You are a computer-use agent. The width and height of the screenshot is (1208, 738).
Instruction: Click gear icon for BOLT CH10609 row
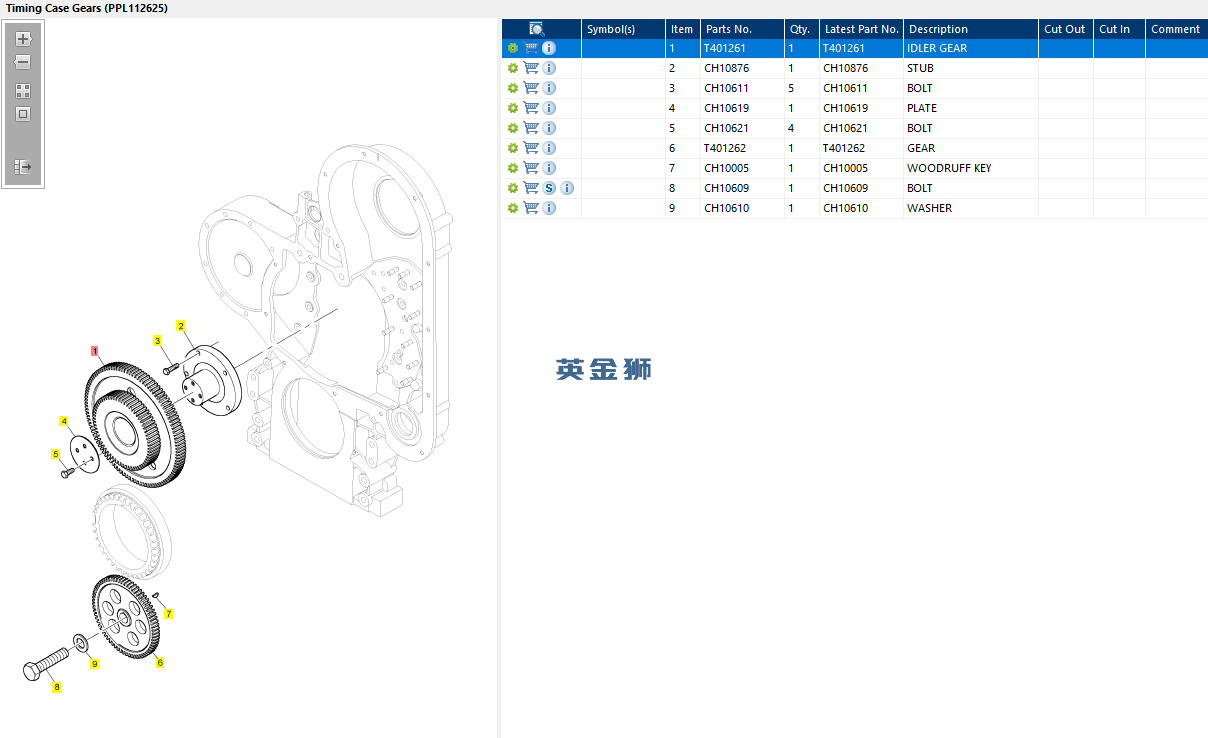pyautogui.click(x=513, y=188)
